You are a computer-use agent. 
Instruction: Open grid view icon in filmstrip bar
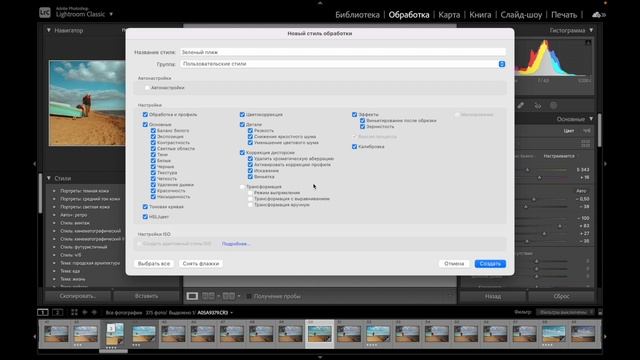click(74, 312)
